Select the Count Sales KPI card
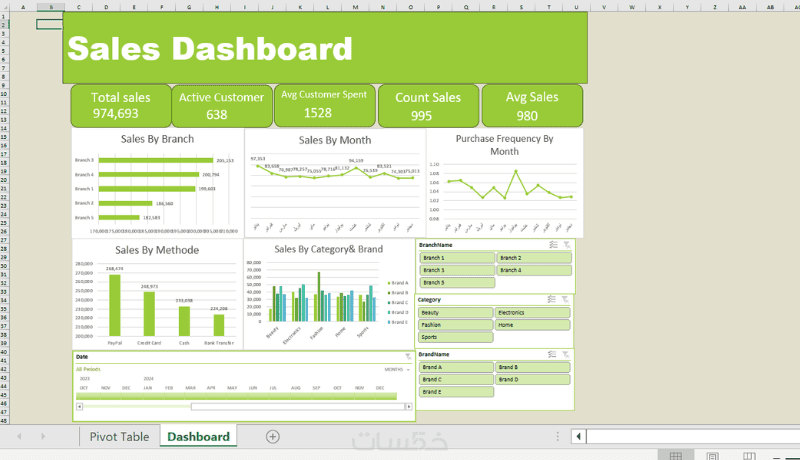The width and height of the screenshot is (800, 460). (x=428, y=106)
